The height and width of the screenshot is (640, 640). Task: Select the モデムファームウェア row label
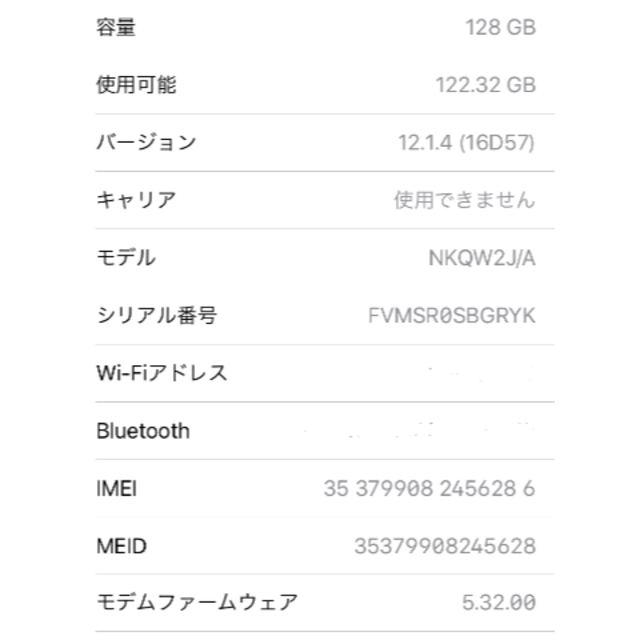coord(197,603)
